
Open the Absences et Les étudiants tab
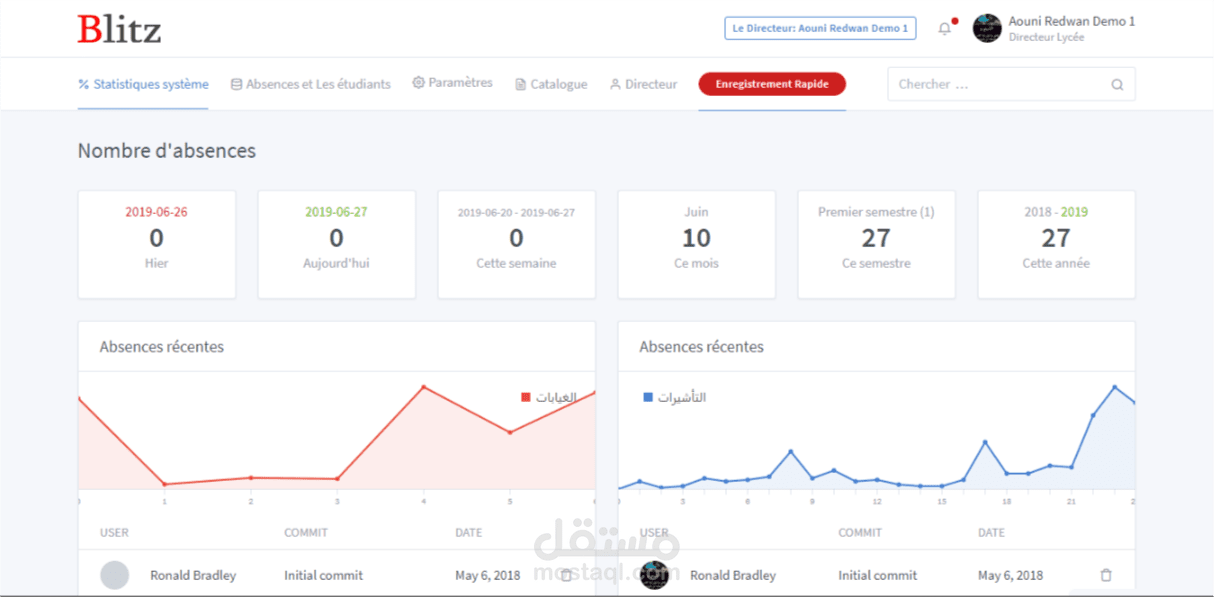point(310,84)
